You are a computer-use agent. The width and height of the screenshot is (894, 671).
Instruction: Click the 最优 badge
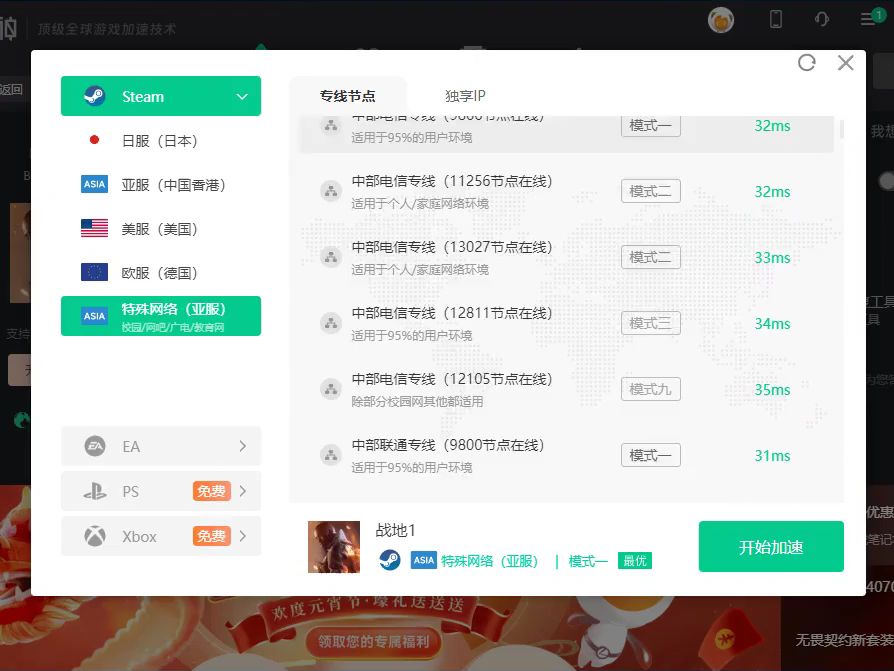click(635, 560)
